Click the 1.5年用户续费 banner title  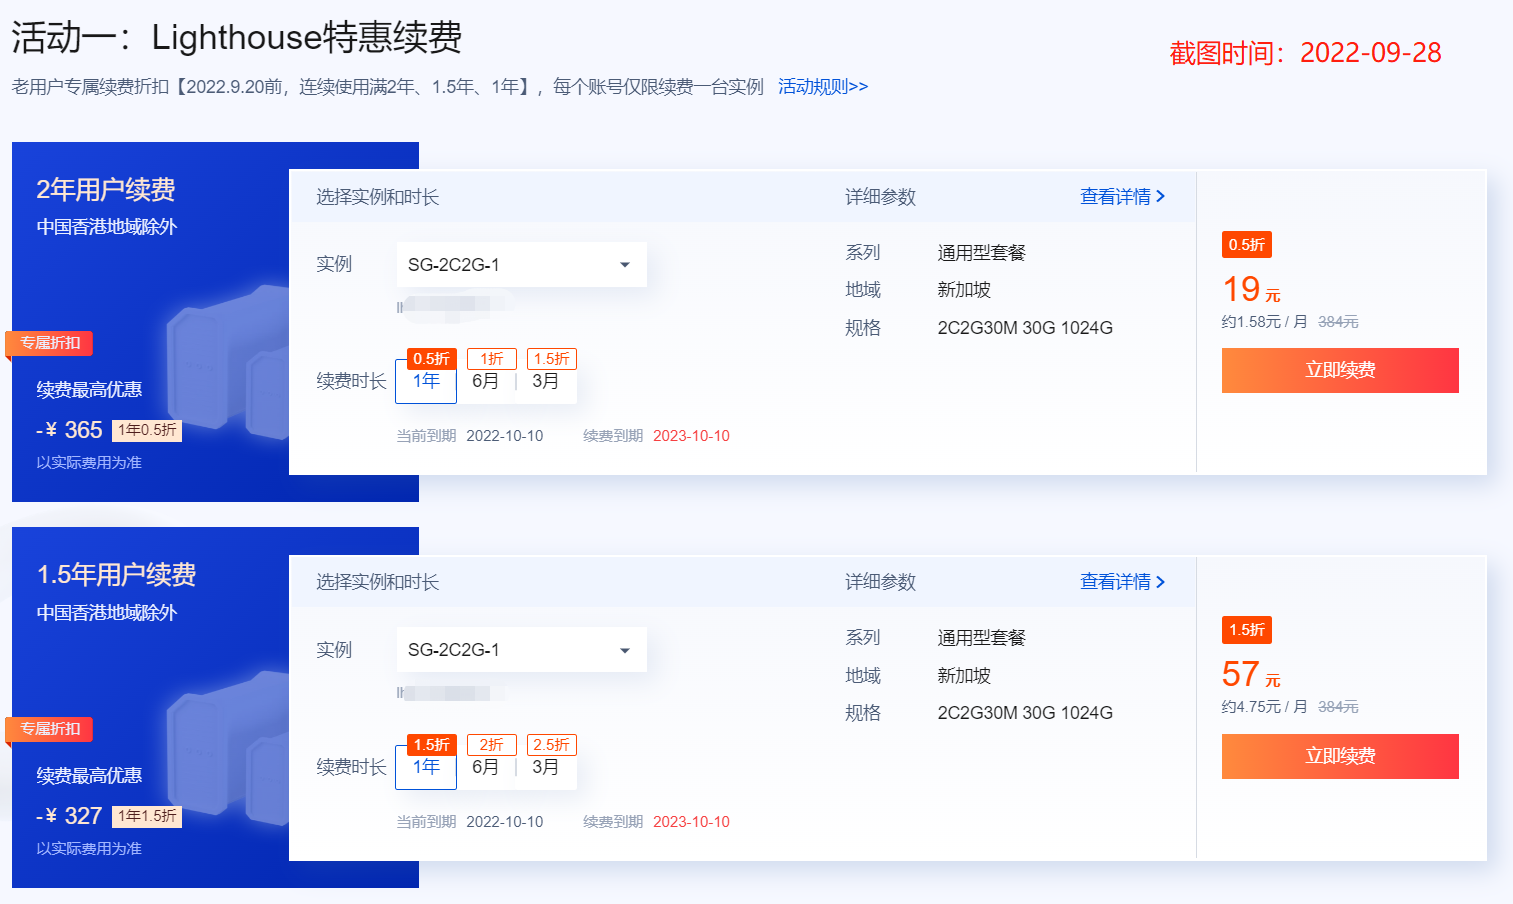point(116,575)
